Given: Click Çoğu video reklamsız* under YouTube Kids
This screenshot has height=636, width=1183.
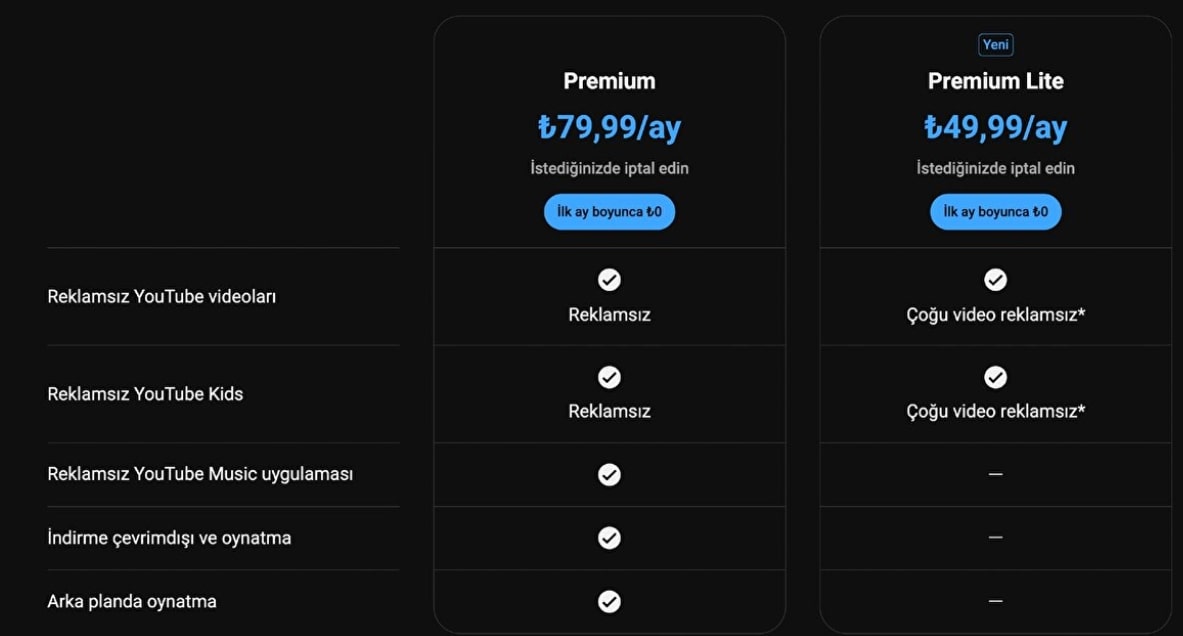Looking at the screenshot, I should [x=995, y=411].
